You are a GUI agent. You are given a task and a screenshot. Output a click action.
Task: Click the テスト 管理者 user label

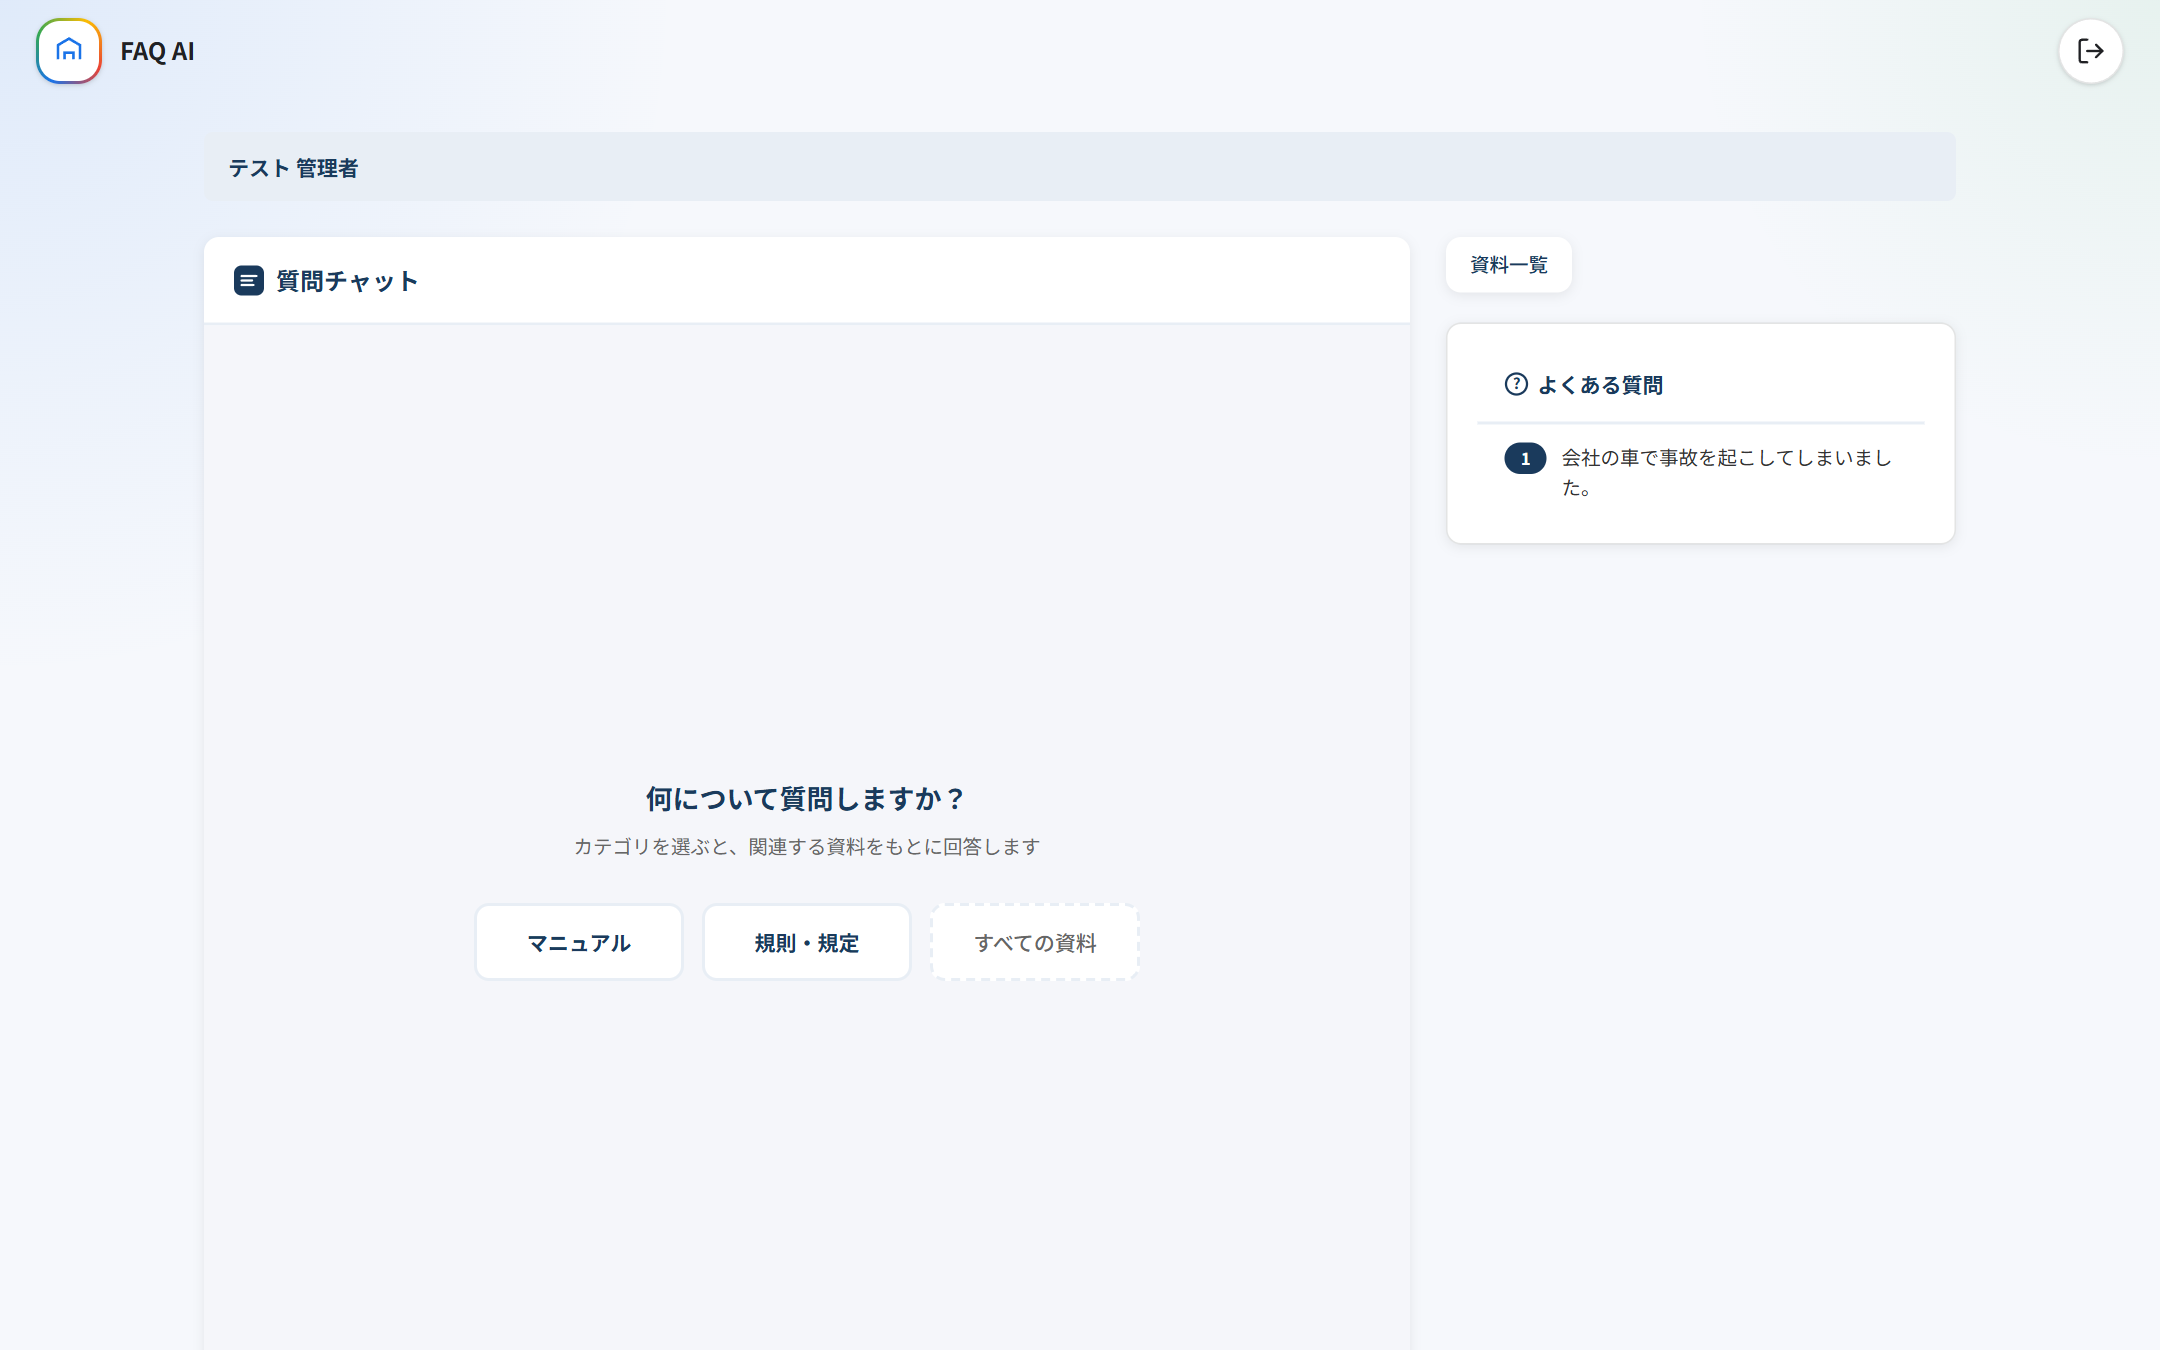coord(293,168)
